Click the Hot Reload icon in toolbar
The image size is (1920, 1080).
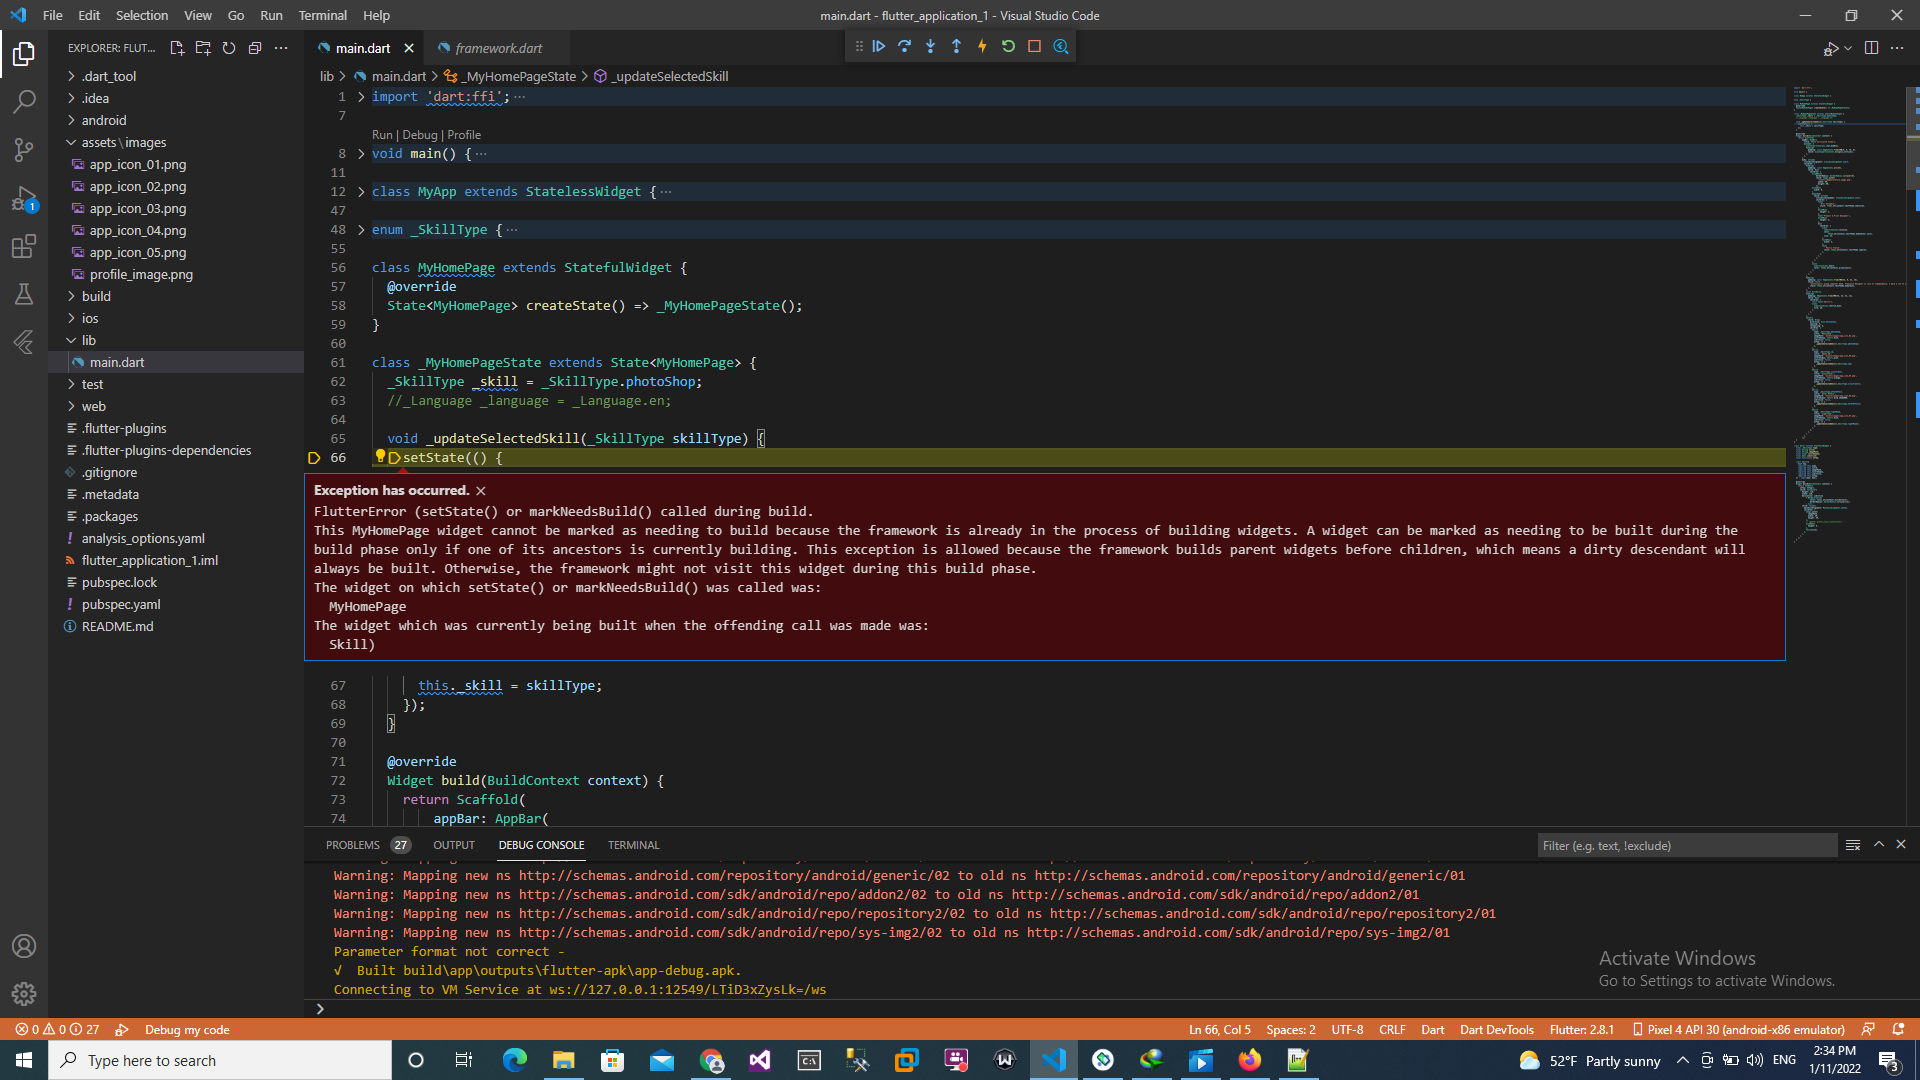(x=982, y=47)
